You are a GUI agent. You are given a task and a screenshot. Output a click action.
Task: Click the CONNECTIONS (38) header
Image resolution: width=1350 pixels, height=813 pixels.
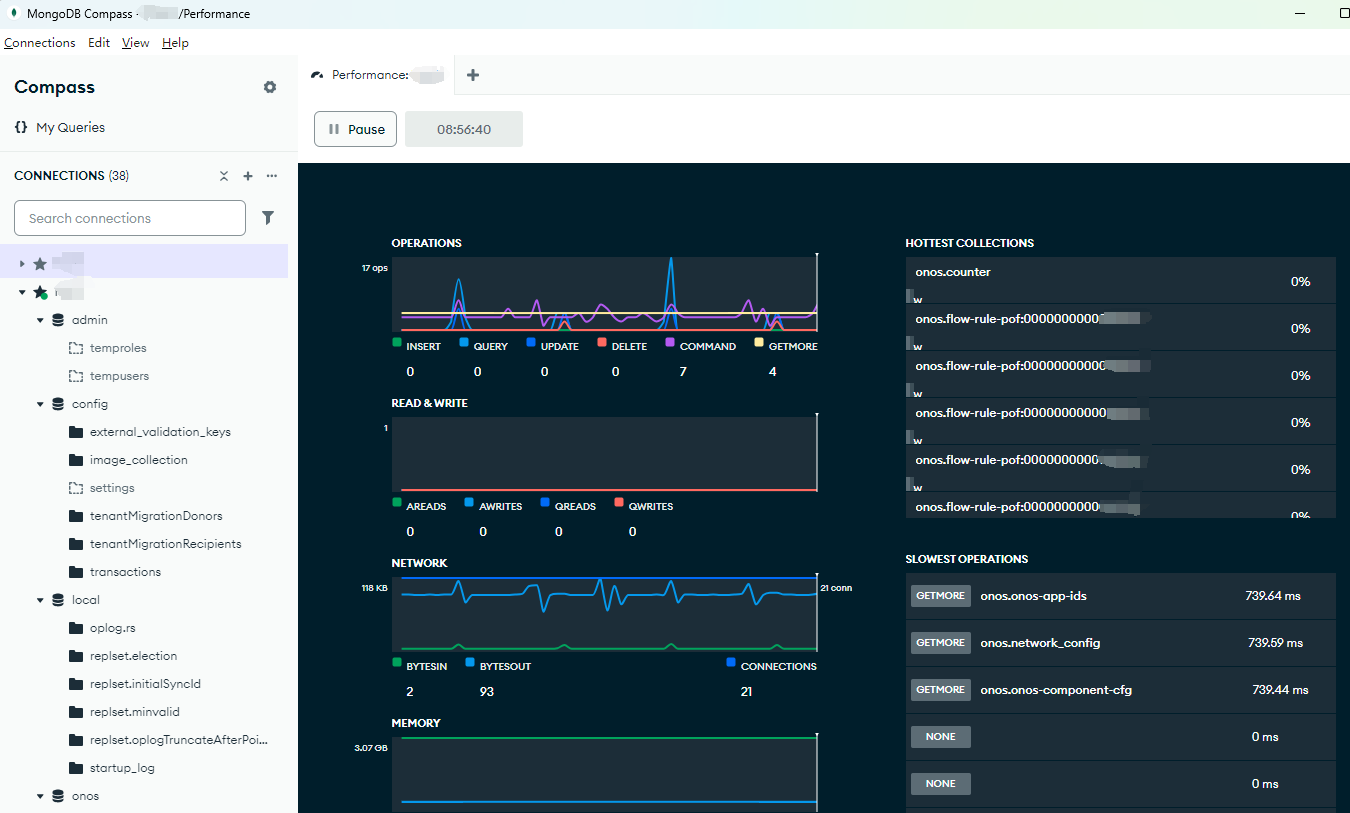tap(71, 176)
